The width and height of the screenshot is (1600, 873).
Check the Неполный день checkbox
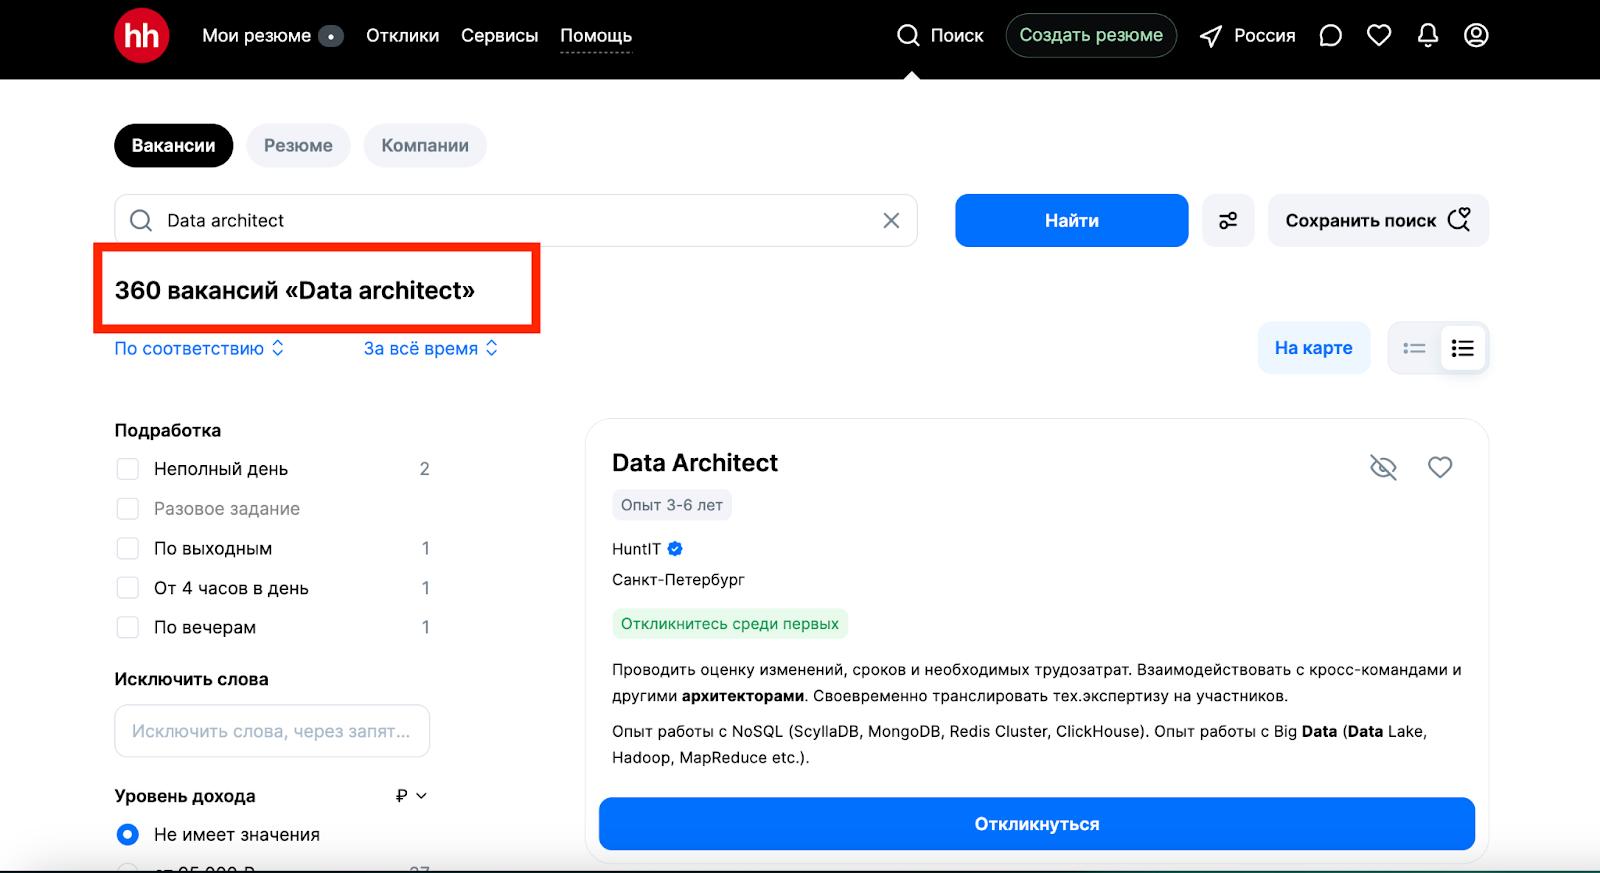point(128,469)
